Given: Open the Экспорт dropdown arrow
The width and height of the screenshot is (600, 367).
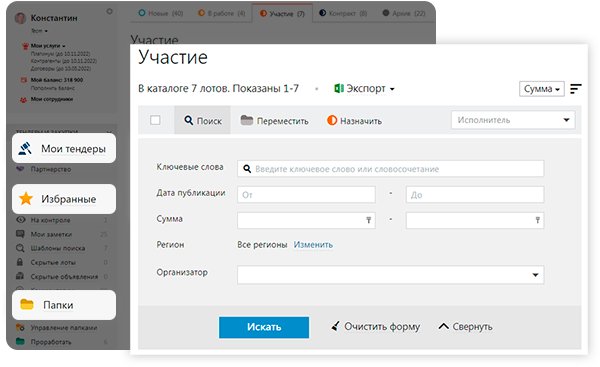Looking at the screenshot, I should [392, 89].
